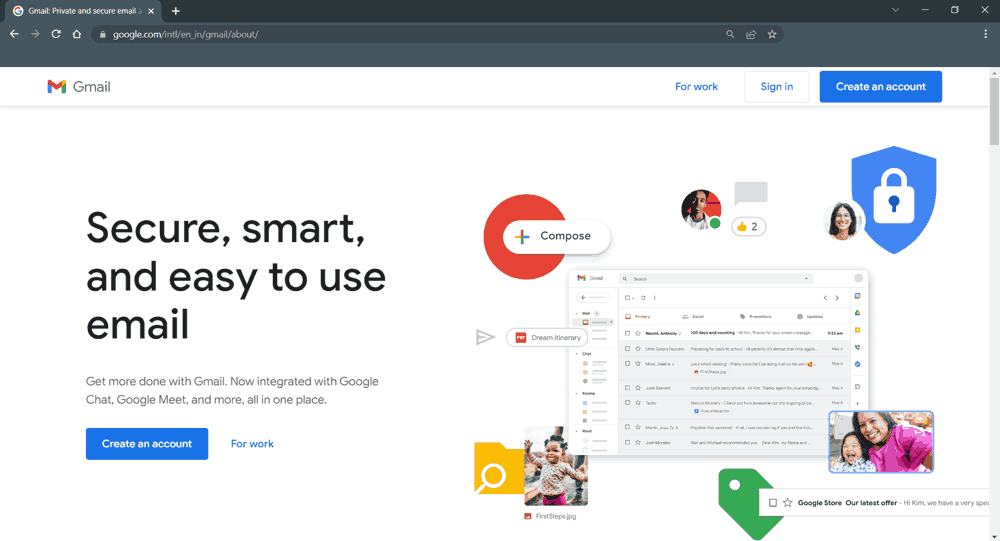Click the zoom magnifier icon in address bar

coord(730,34)
